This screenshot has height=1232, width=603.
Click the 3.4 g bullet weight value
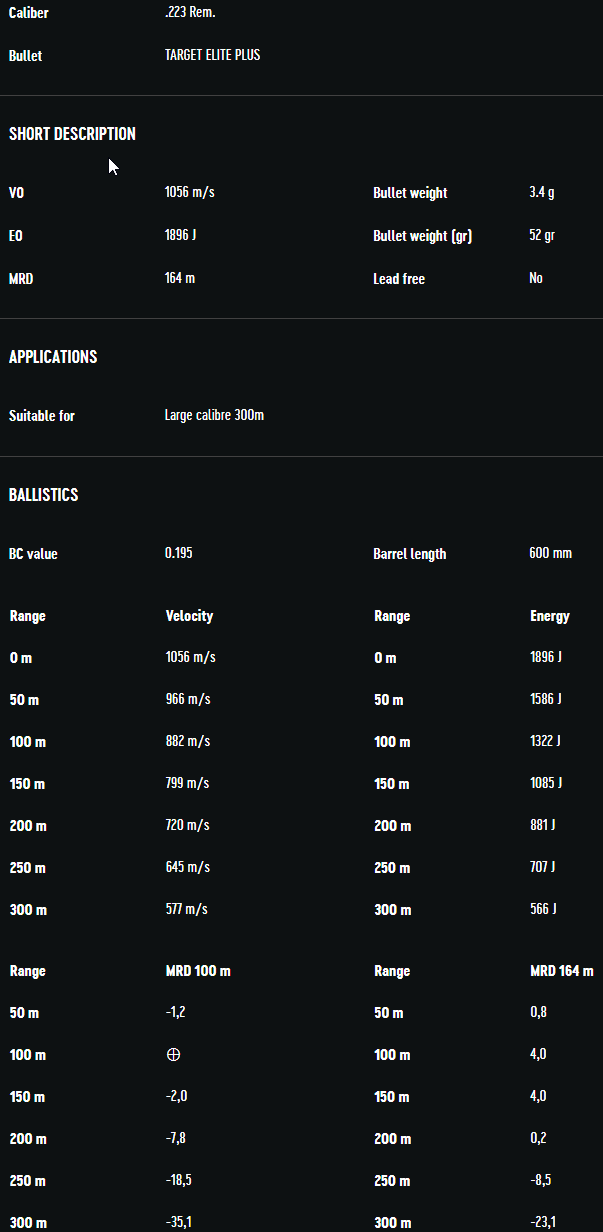click(x=541, y=192)
